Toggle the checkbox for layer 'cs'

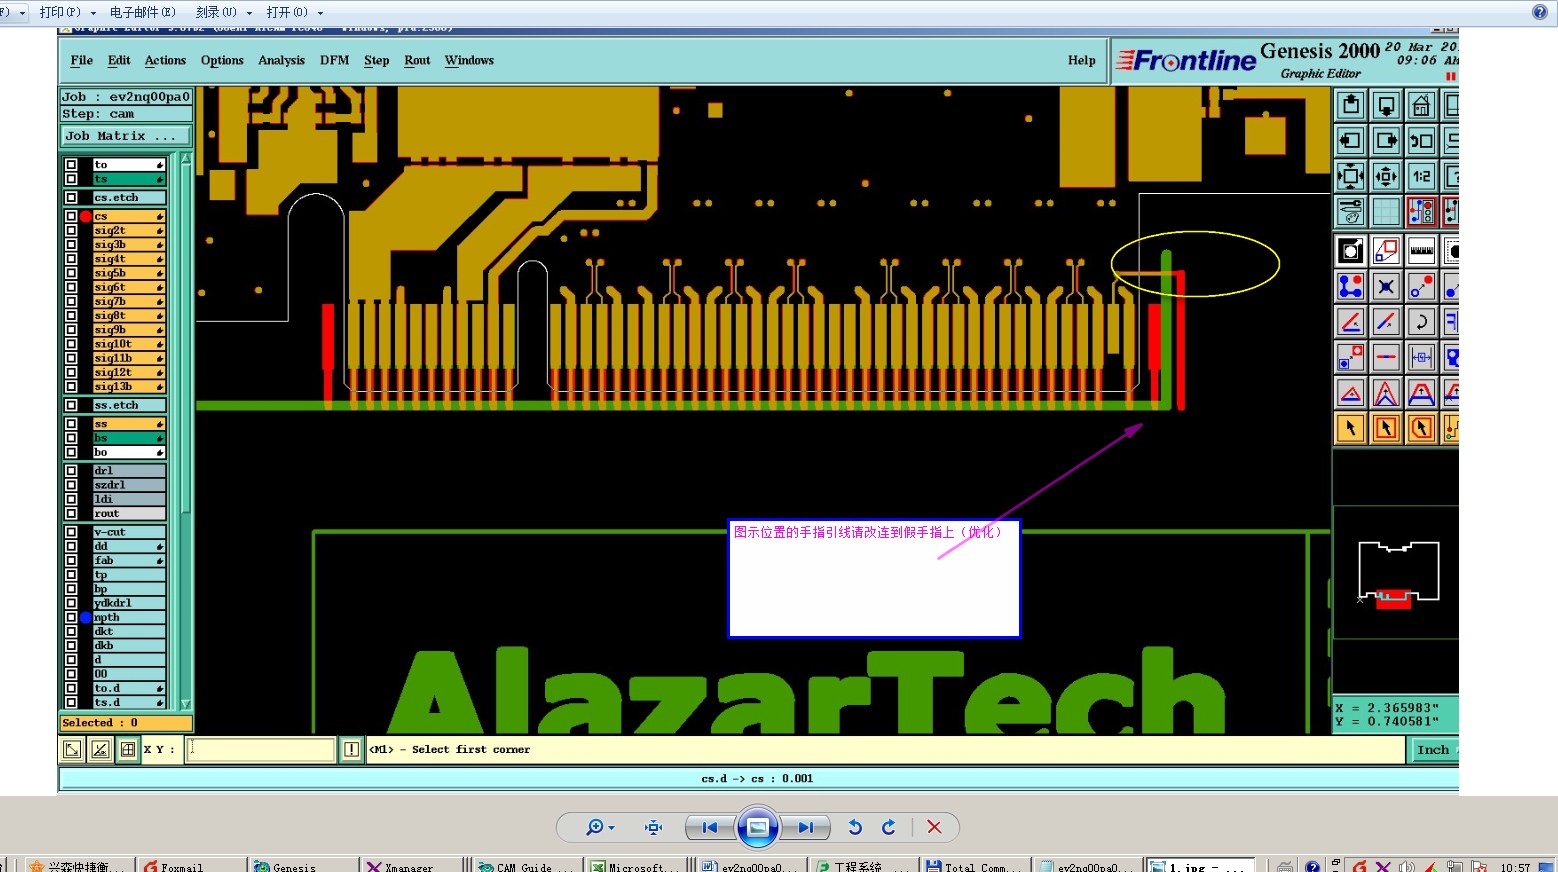pos(71,216)
